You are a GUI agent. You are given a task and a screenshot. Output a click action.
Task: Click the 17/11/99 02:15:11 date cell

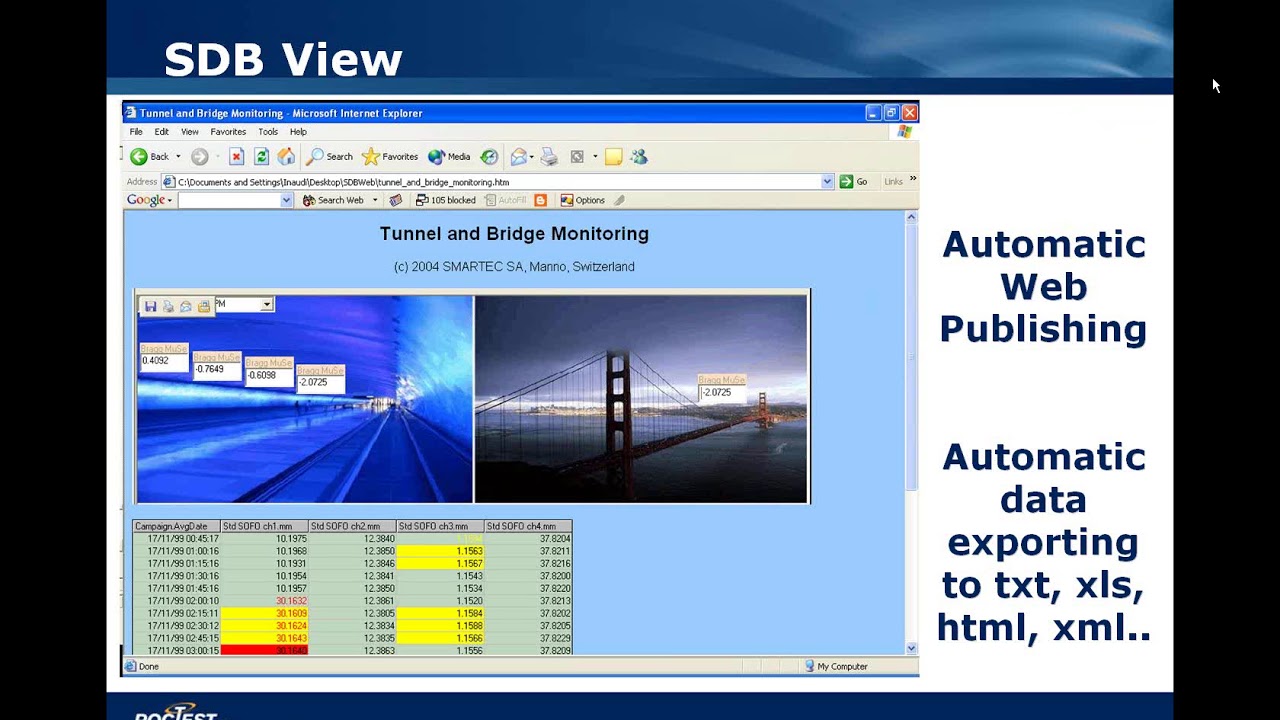coord(176,613)
